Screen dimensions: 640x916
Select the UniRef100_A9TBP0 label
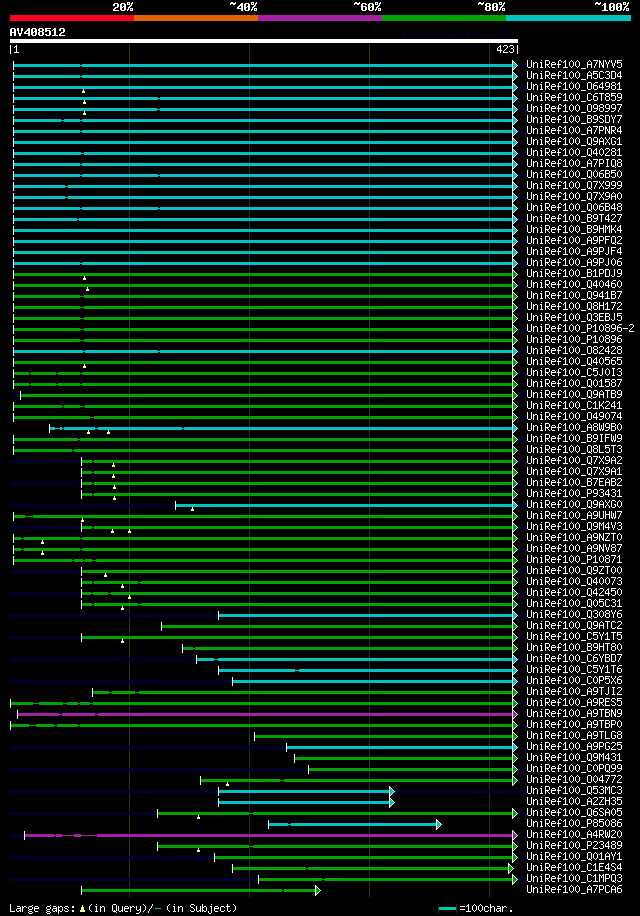(574, 724)
